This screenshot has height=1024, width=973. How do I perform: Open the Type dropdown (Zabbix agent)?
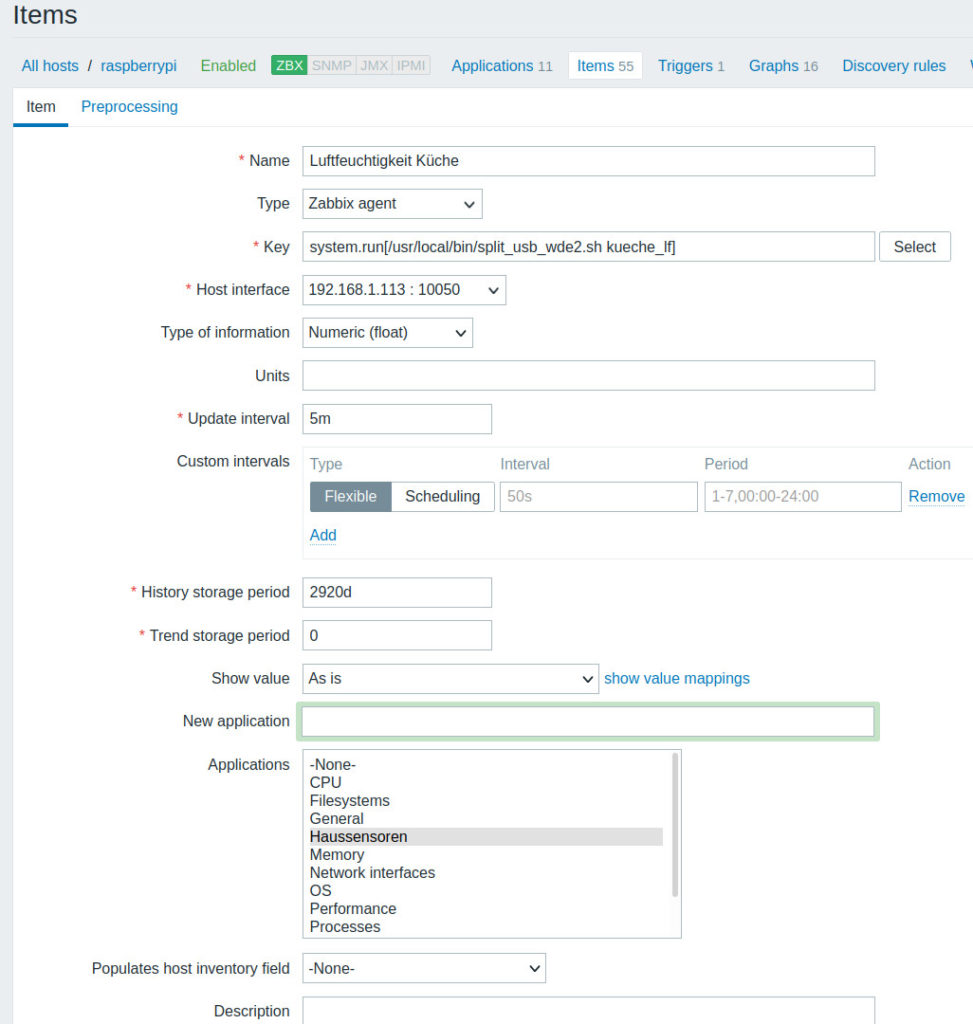click(x=392, y=204)
